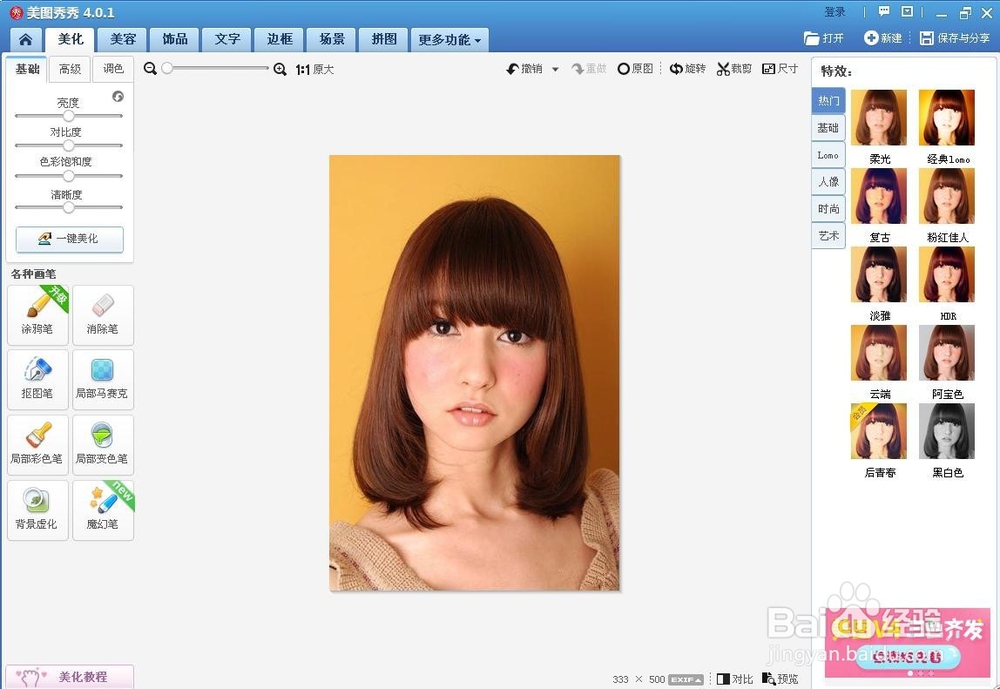Switch to the 边框 frames tab
1000x689 pixels.
[x=279, y=40]
